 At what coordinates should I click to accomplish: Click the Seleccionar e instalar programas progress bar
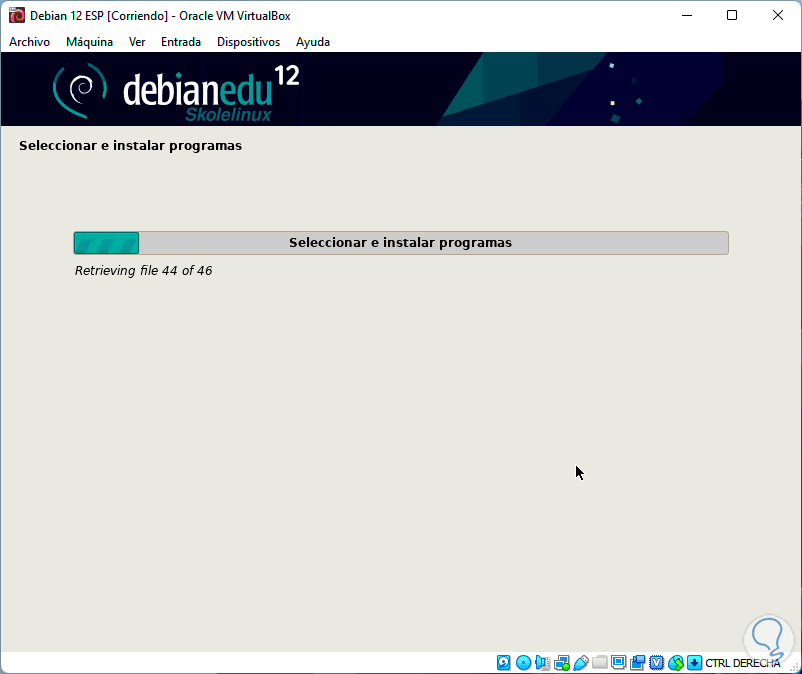click(401, 243)
